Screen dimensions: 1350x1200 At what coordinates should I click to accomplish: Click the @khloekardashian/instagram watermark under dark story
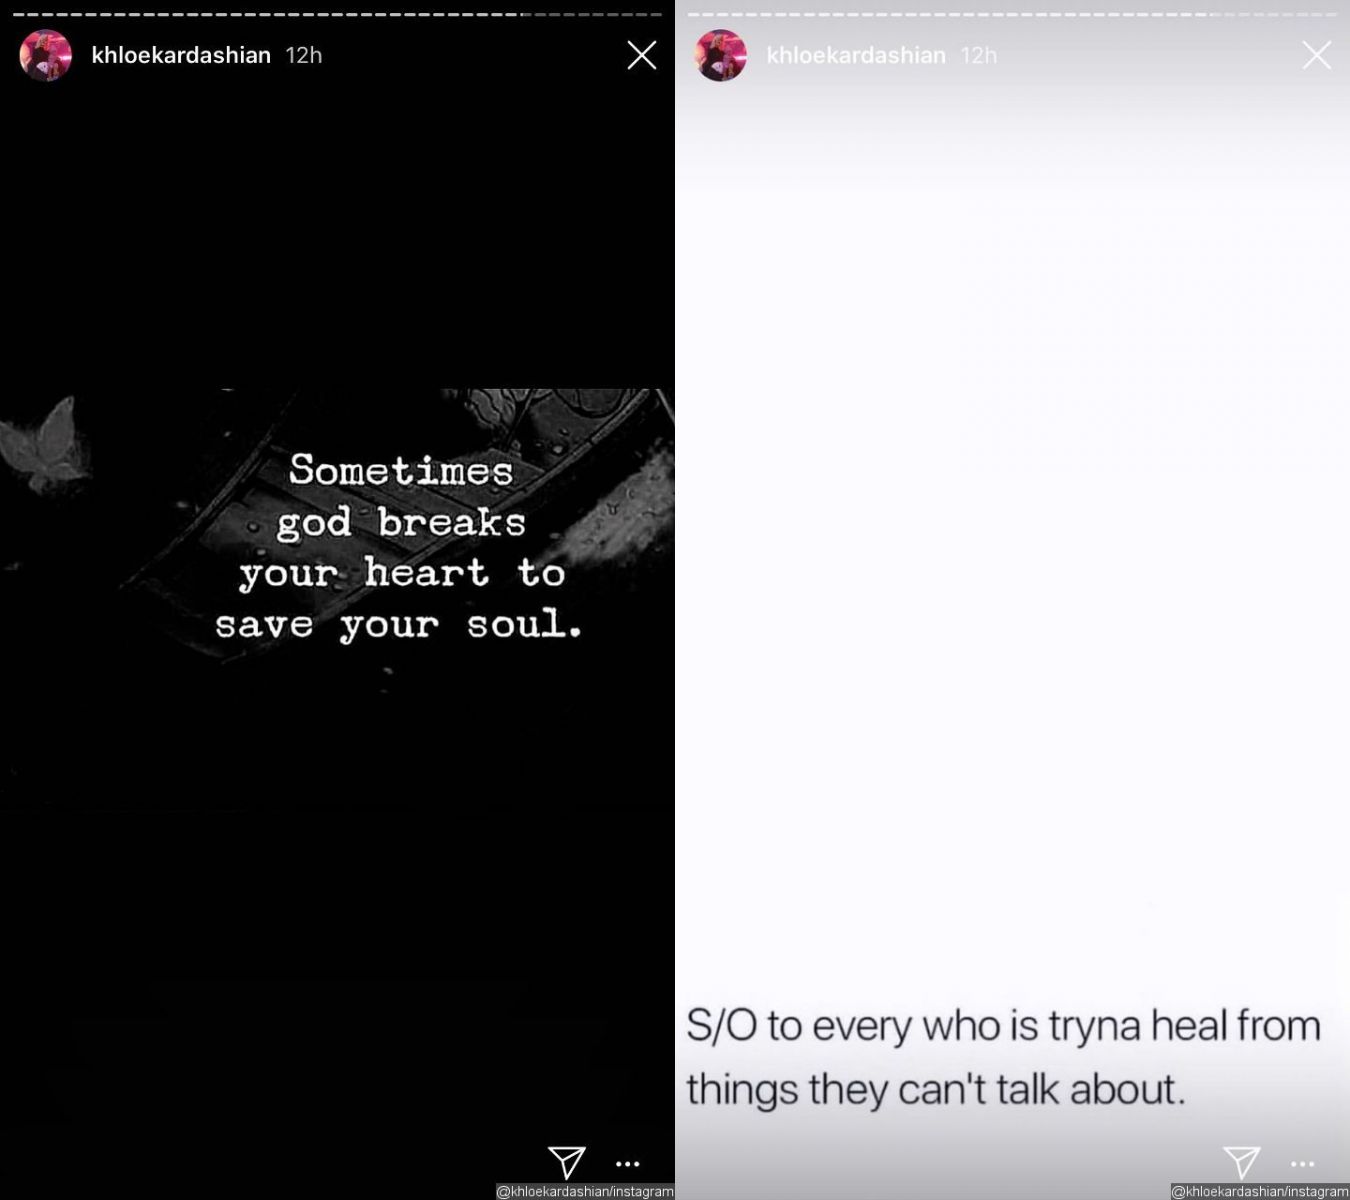[x=585, y=1191]
